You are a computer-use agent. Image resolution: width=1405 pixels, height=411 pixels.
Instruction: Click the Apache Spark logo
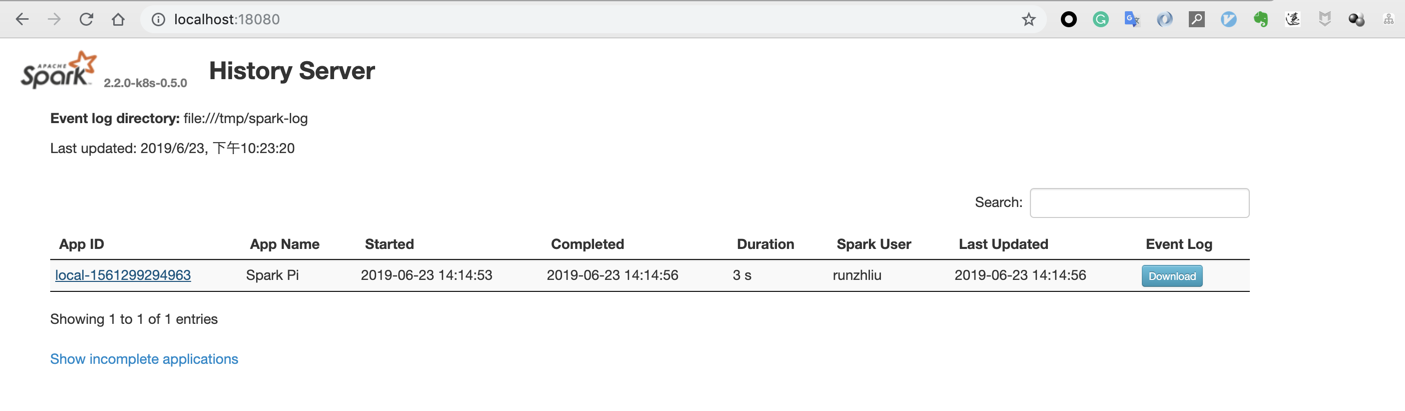click(59, 71)
